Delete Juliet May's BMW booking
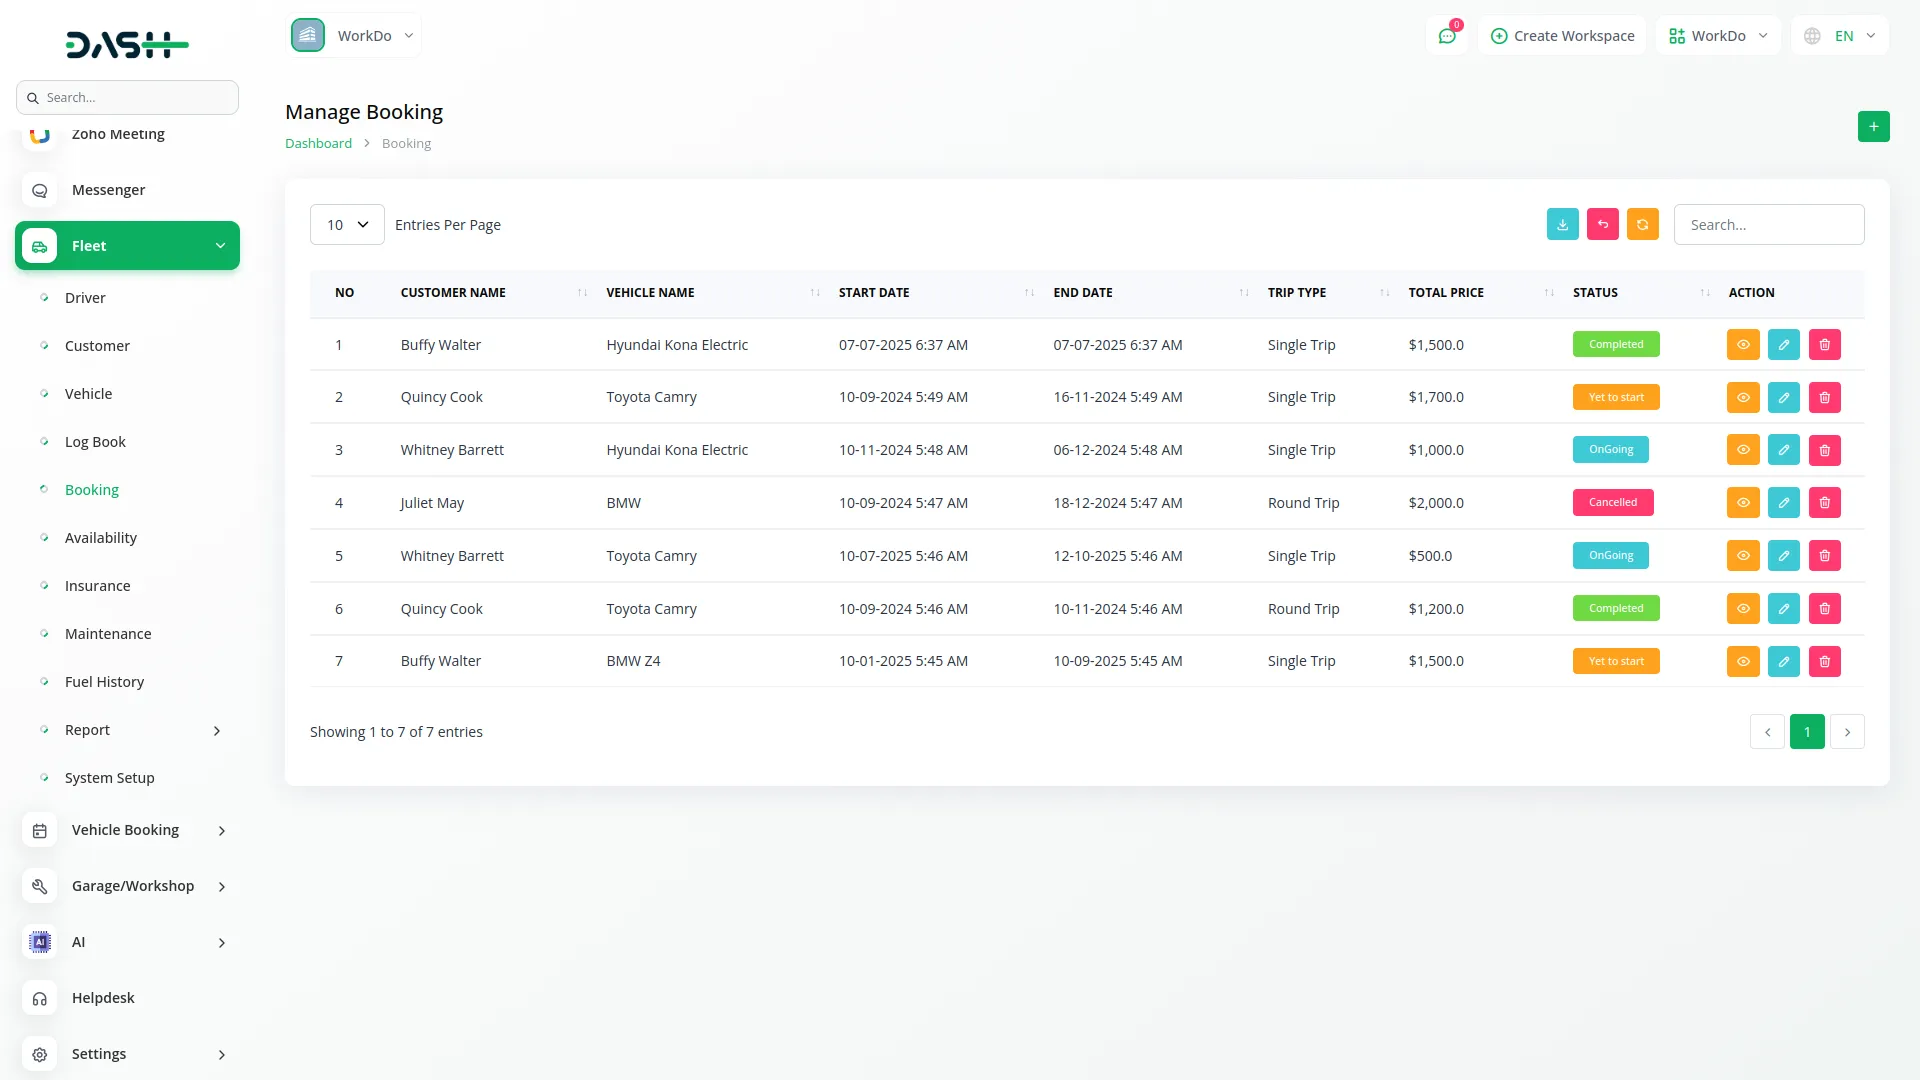This screenshot has height=1080, width=1920. pyautogui.click(x=1824, y=503)
